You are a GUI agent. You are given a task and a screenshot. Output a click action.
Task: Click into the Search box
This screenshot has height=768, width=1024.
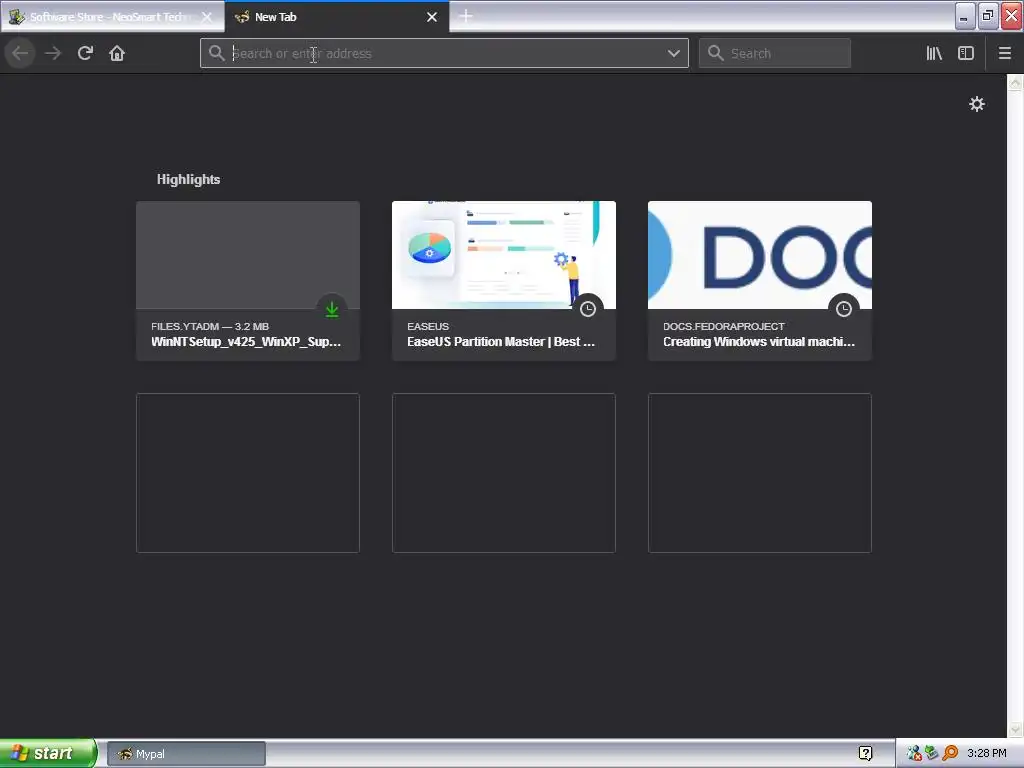click(775, 53)
